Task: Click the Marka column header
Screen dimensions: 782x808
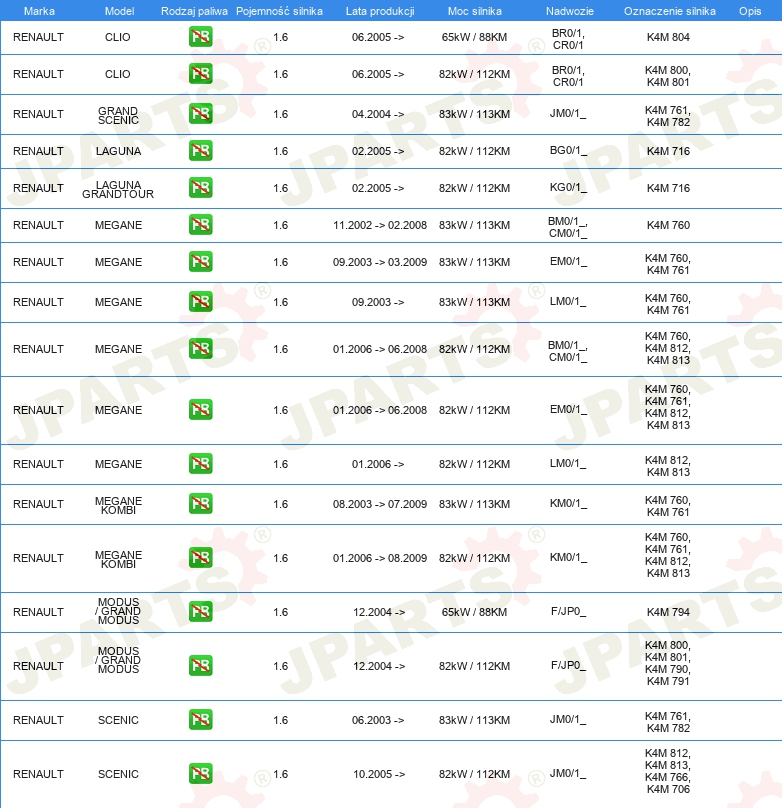Action: 39,11
